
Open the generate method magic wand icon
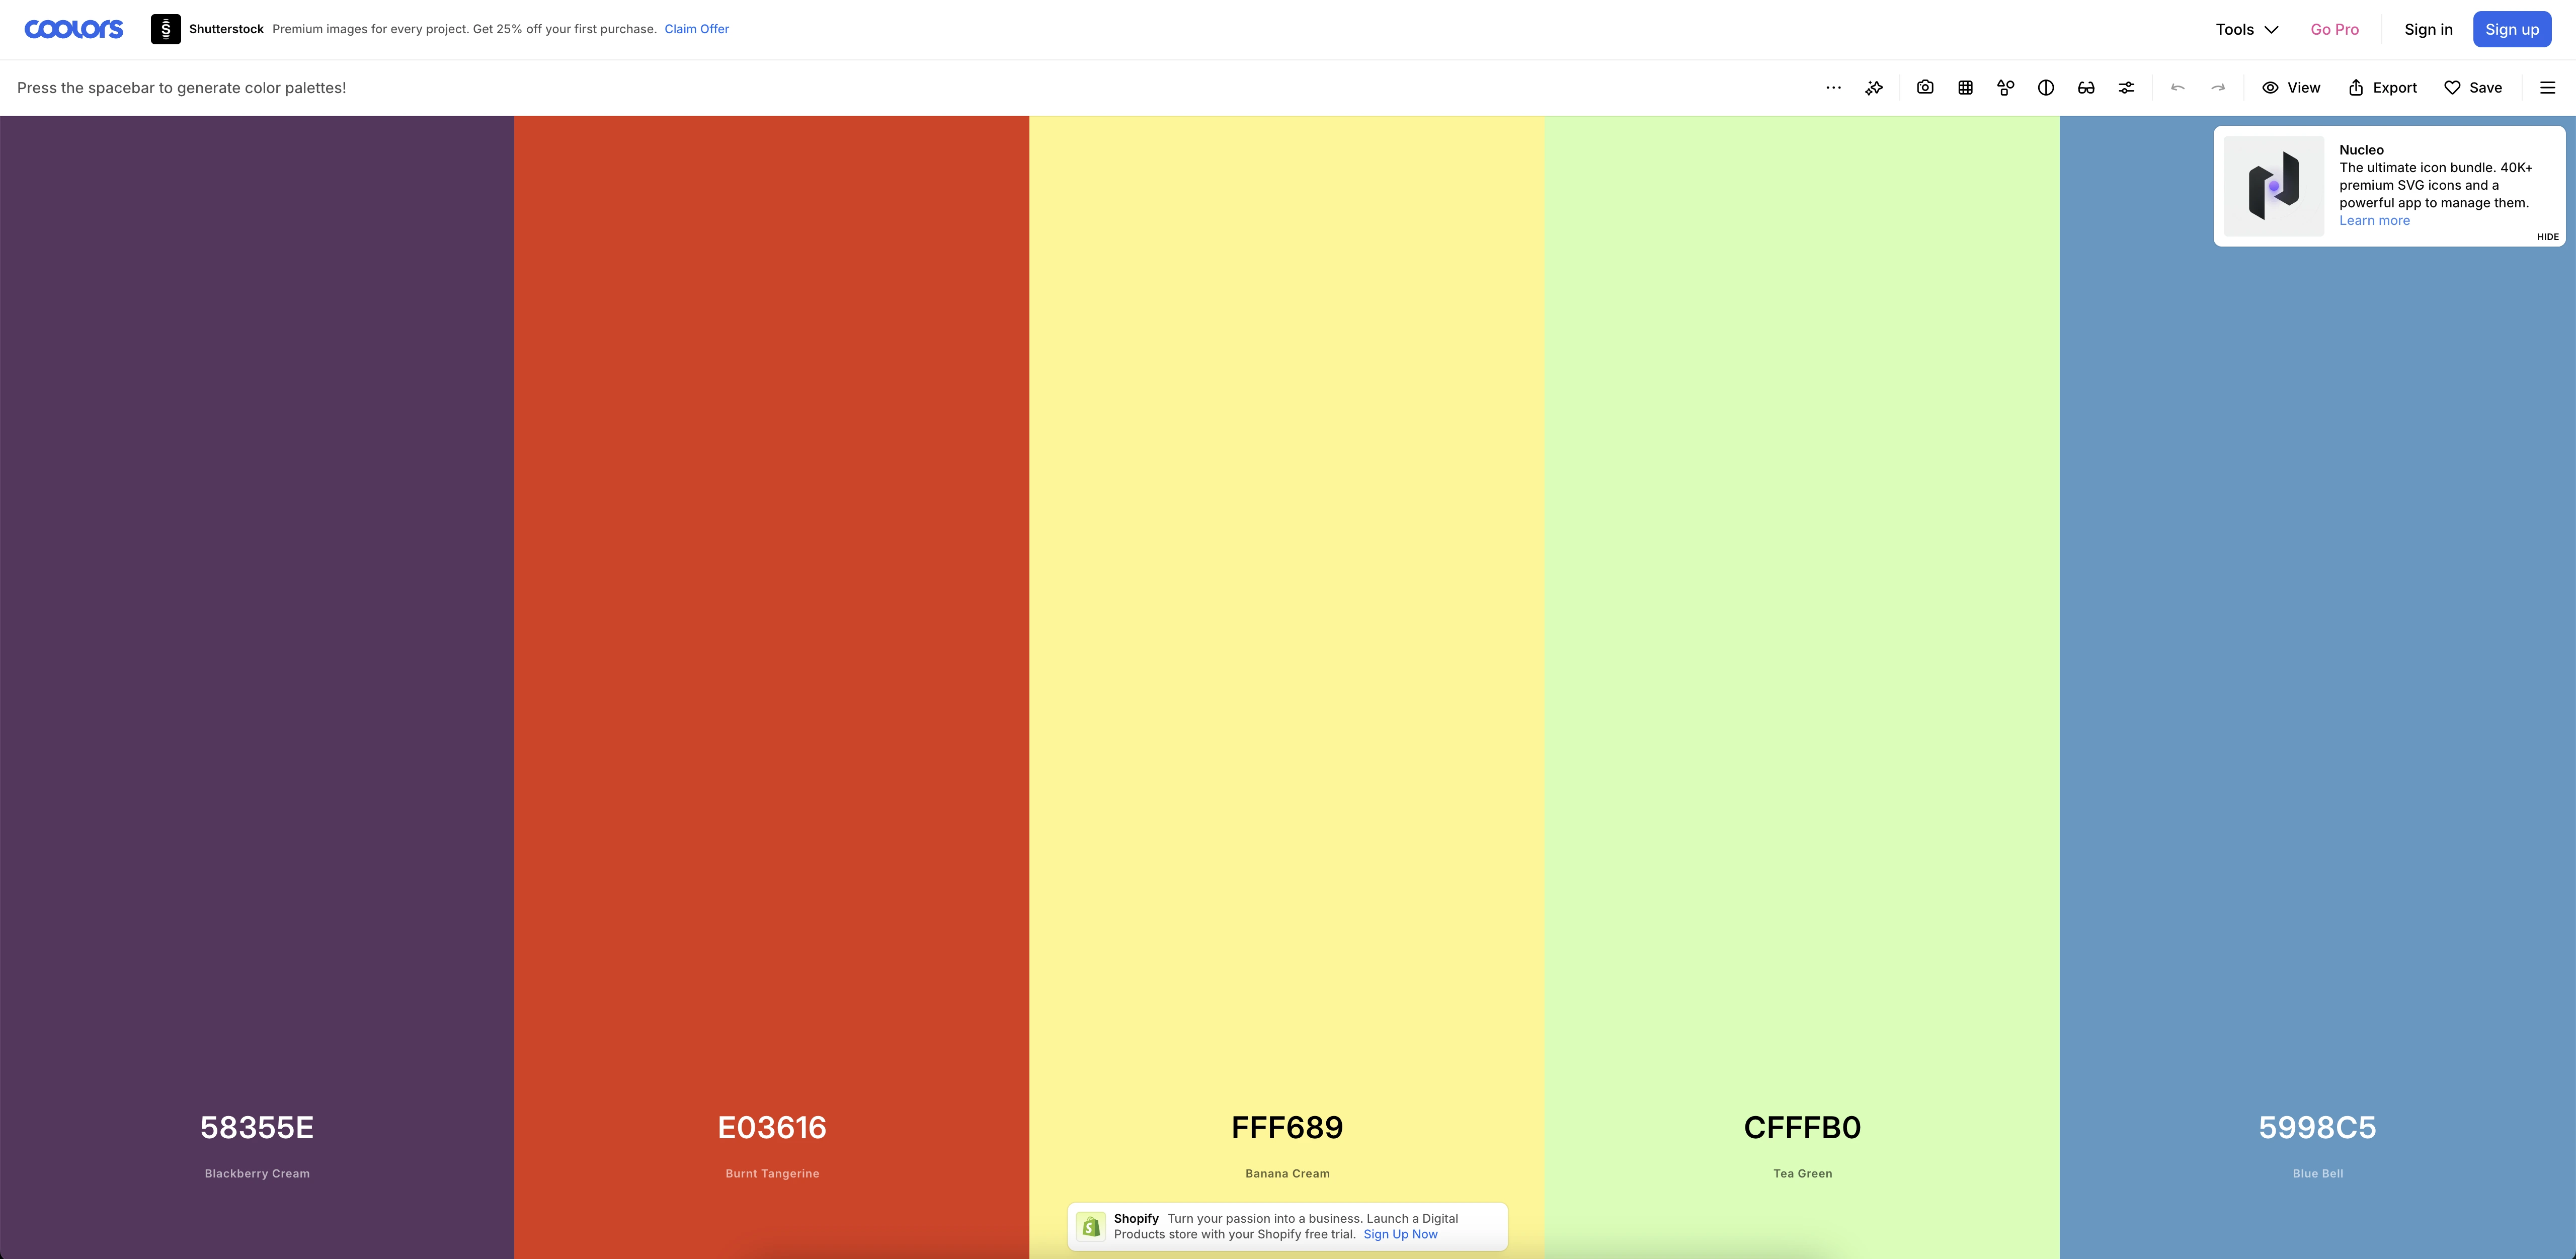[1874, 88]
